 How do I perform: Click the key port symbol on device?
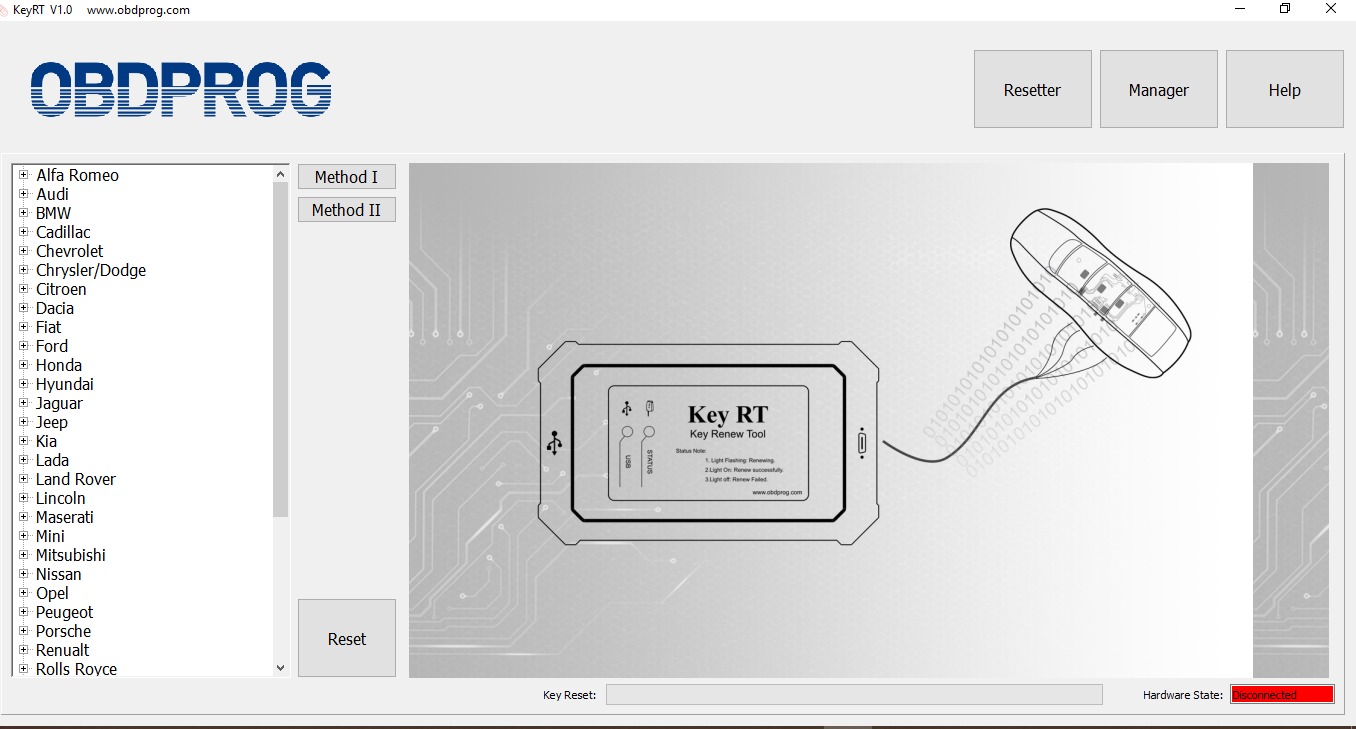point(862,443)
